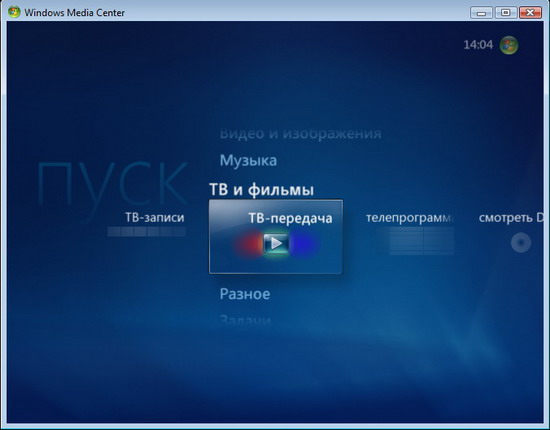Go to Разное menu category
The width and height of the screenshot is (550, 430).
[245, 294]
